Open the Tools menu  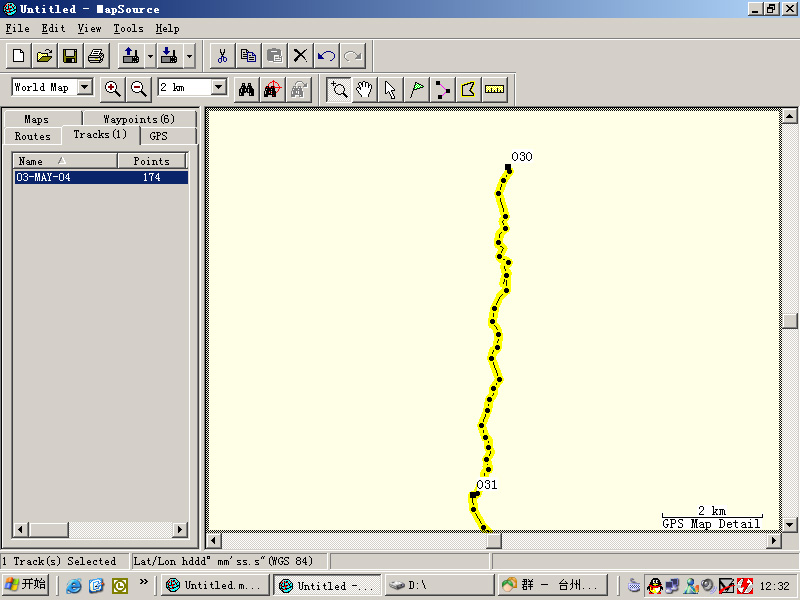click(x=128, y=29)
